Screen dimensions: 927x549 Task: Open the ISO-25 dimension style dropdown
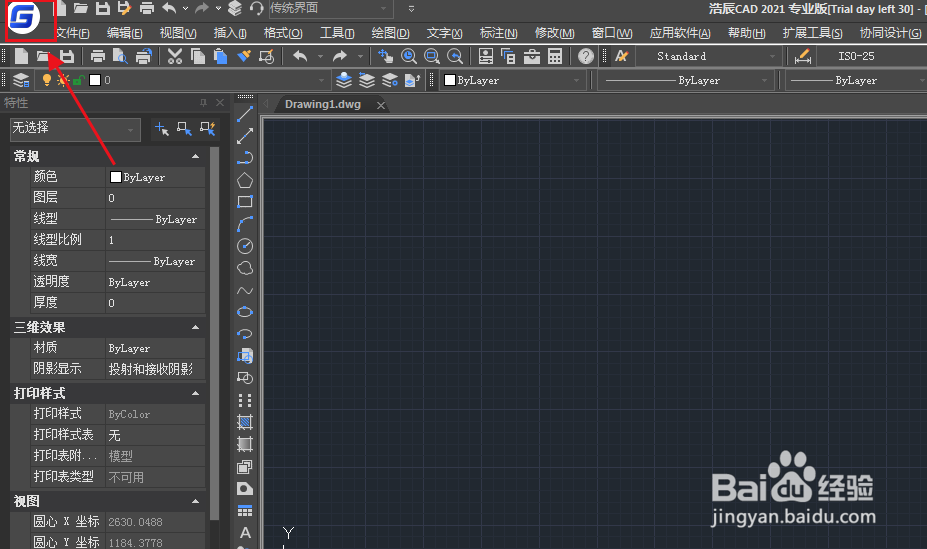pyautogui.click(x=872, y=56)
